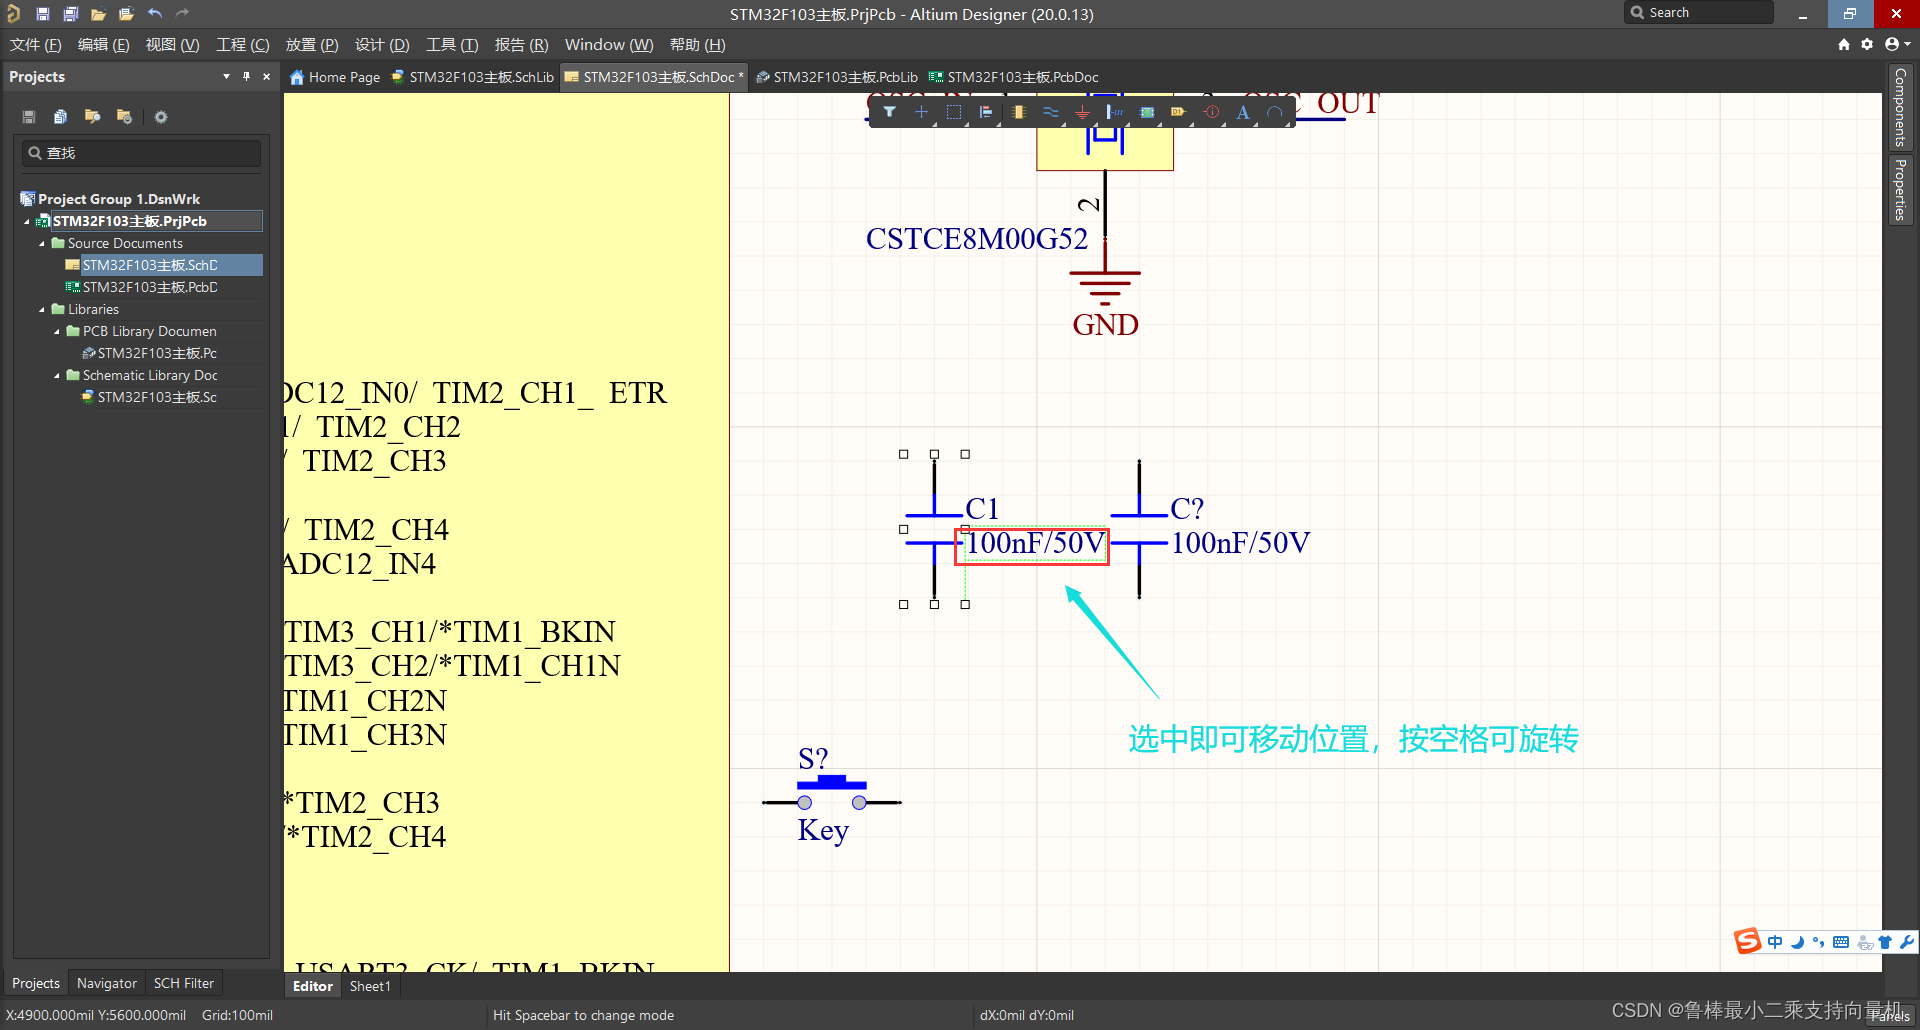
Task: Choose the Place Text String tool
Action: click(1243, 113)
